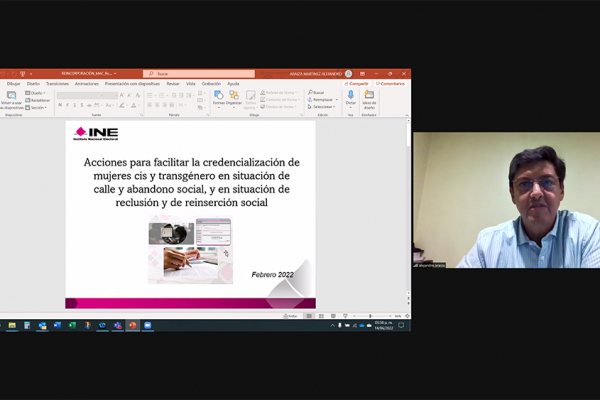Image resolution: width=600 pixels, height=400 pixels.
Task: Open the Dibujar tab
Action: [x=13, y=83]
